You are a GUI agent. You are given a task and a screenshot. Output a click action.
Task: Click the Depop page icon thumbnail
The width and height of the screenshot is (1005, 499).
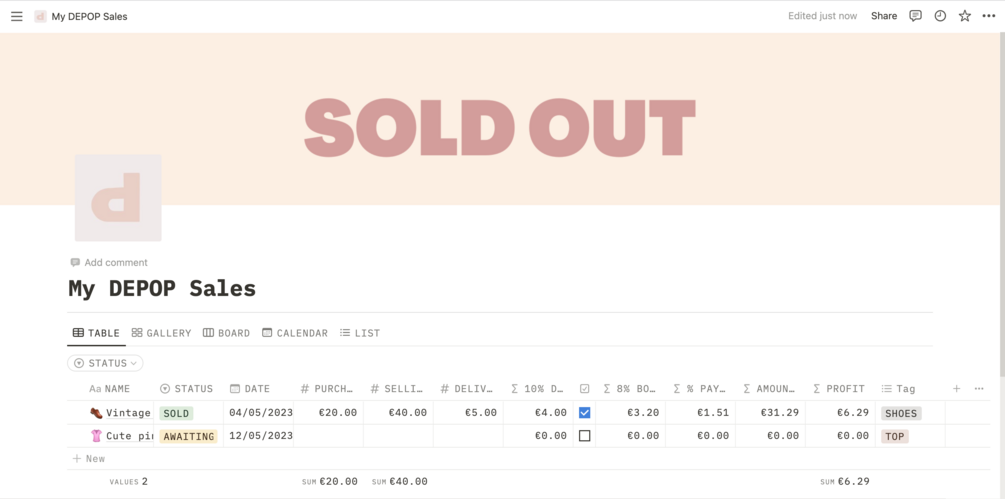click(118, 197)
